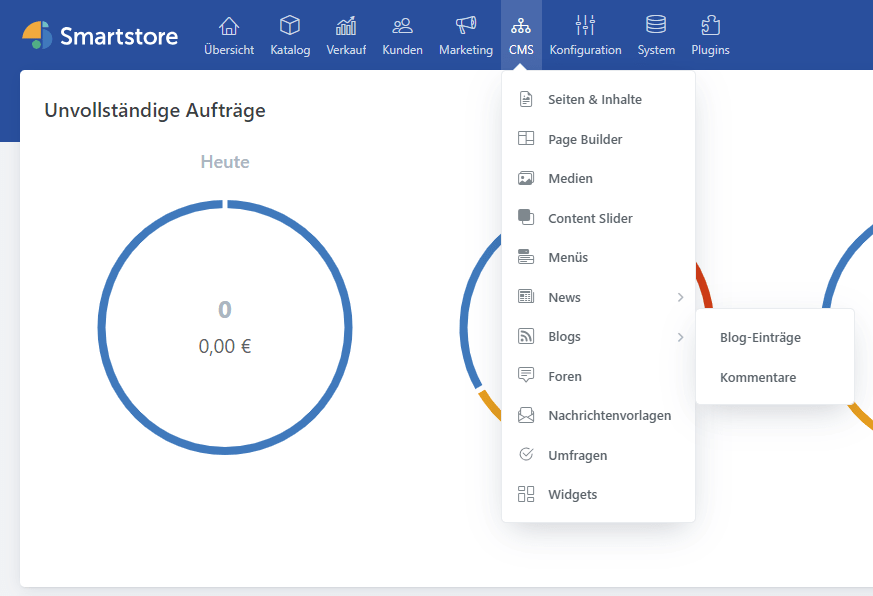
Task: Click the Widgets grid icon
Action: (x=526, y=494)
